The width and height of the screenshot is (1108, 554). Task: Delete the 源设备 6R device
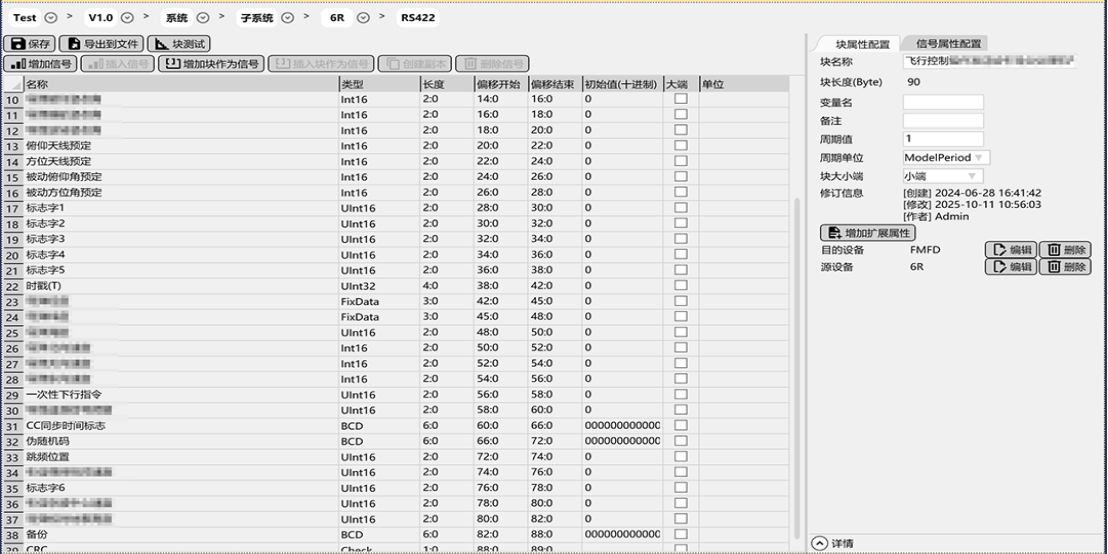[x=1065, y=267]
